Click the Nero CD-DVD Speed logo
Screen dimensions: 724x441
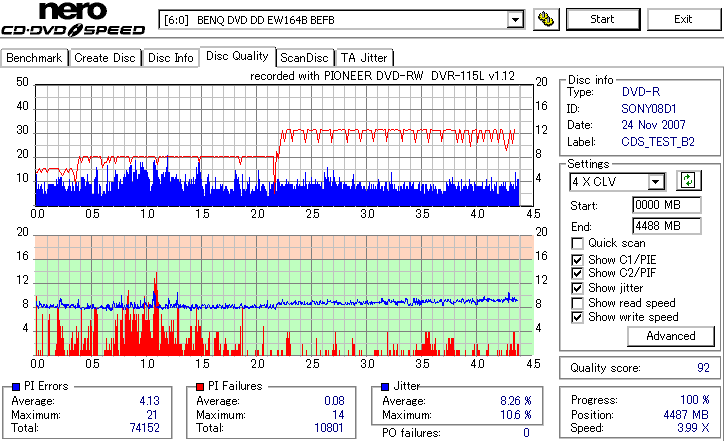pos(73,19)
